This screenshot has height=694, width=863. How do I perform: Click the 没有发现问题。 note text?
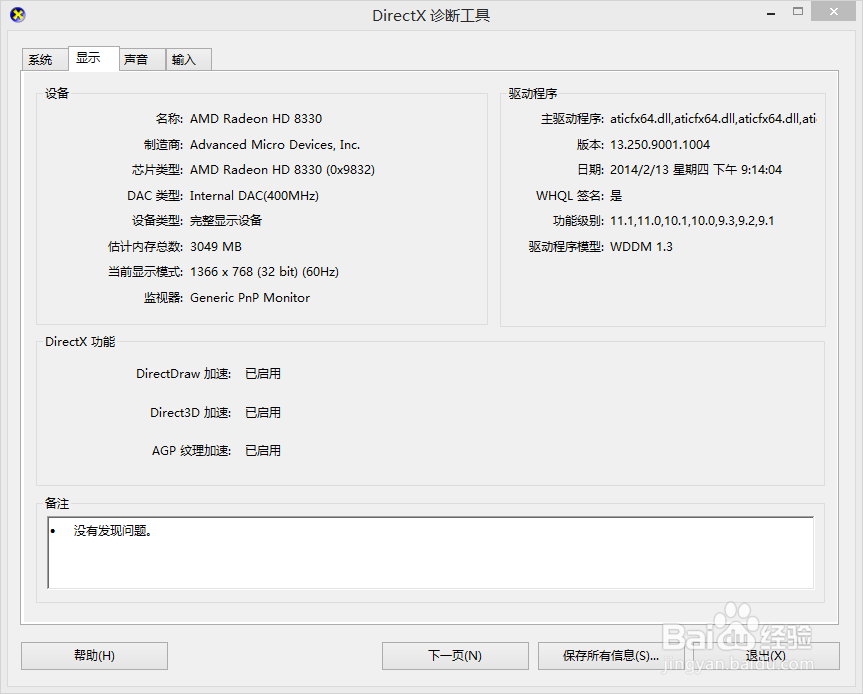(x=113, y=531)
